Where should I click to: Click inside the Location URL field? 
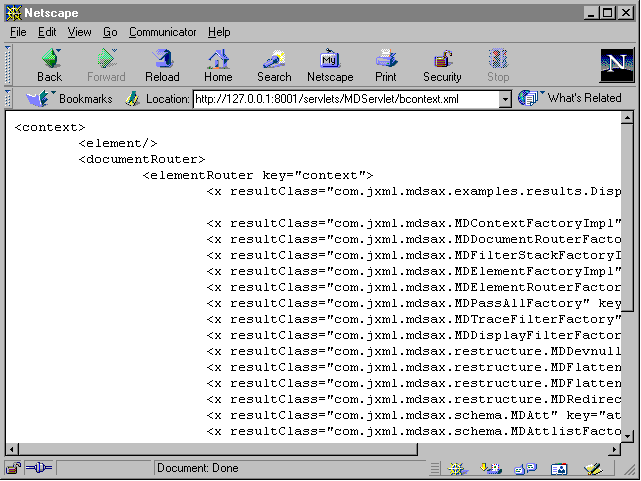click(x=346, y=99)
